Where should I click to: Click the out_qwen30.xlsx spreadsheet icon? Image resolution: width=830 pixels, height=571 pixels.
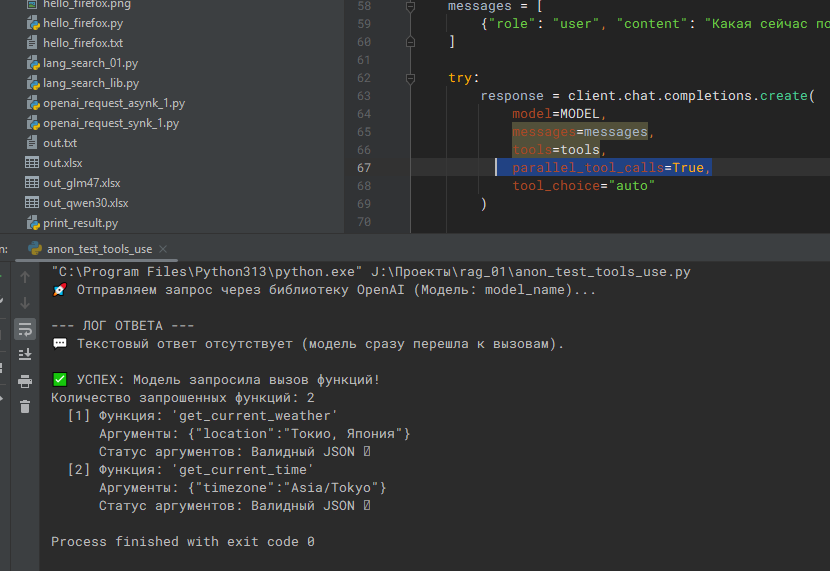[32, 203]
